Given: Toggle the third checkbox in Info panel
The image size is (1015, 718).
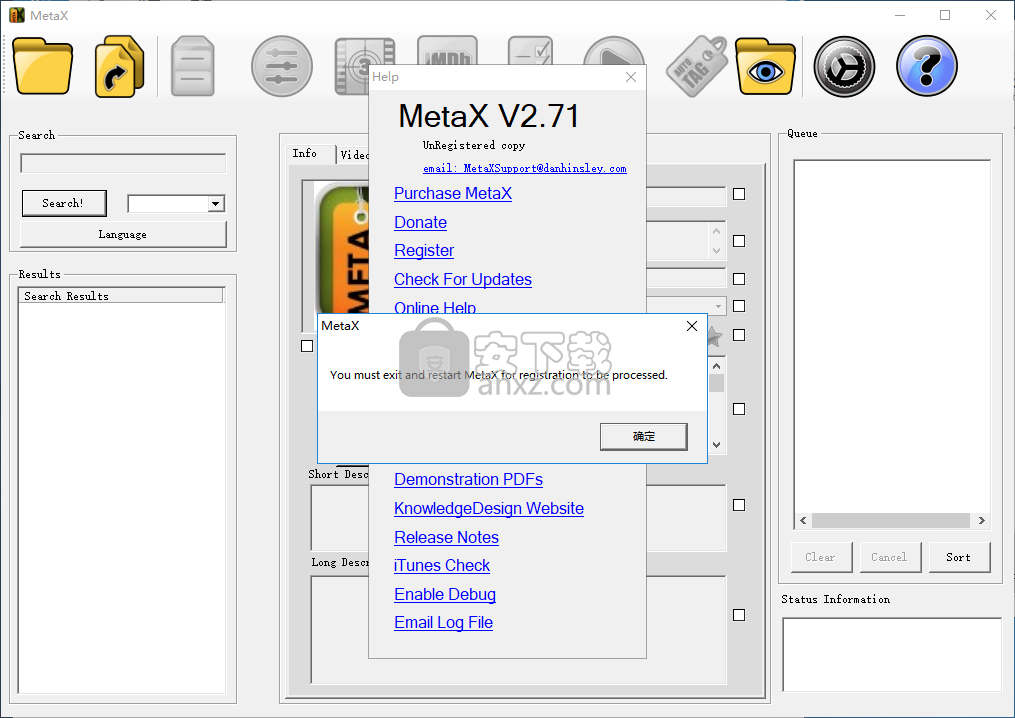Looking at the screenshot, I should [x=739, y=279].
